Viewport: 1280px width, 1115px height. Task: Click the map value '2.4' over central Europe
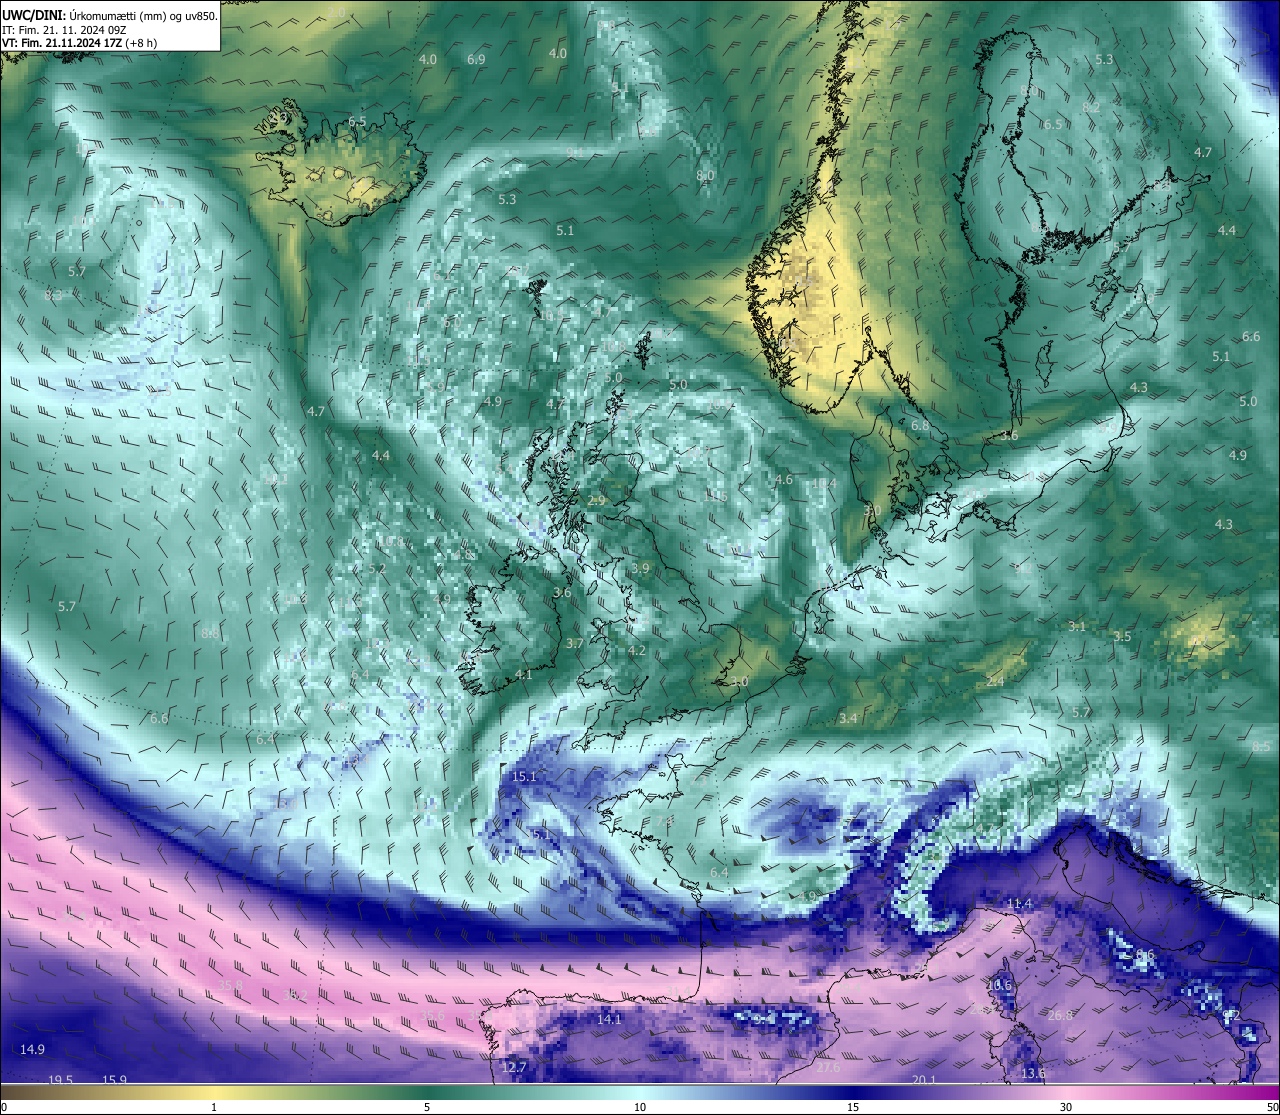(x=995, y=681)
